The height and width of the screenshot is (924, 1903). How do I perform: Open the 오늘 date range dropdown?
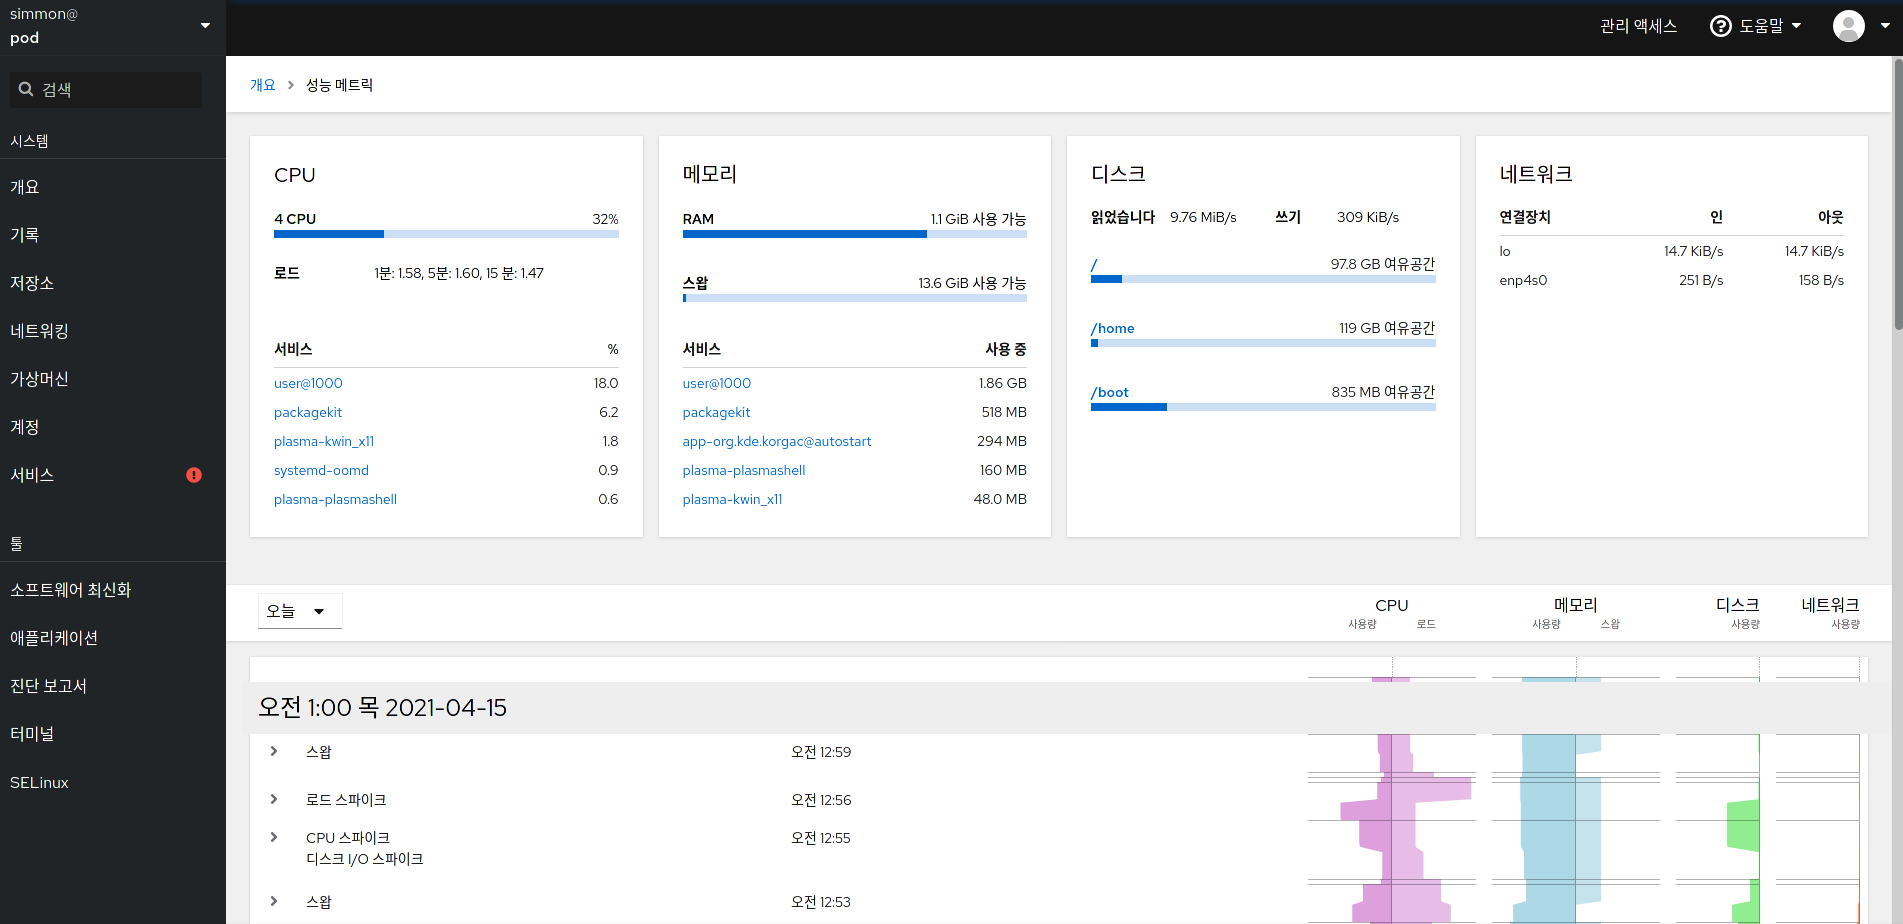pos(300,611)
